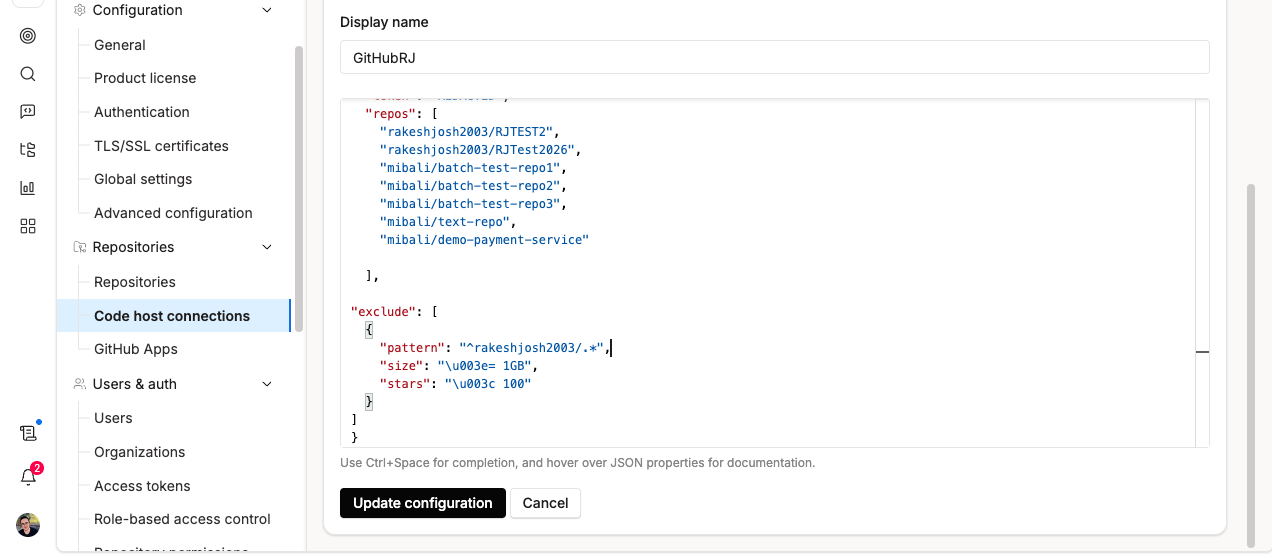This screenshot has height=558, width=1272.
Task: Go to Authentication settings page
Action: (141, 112)
